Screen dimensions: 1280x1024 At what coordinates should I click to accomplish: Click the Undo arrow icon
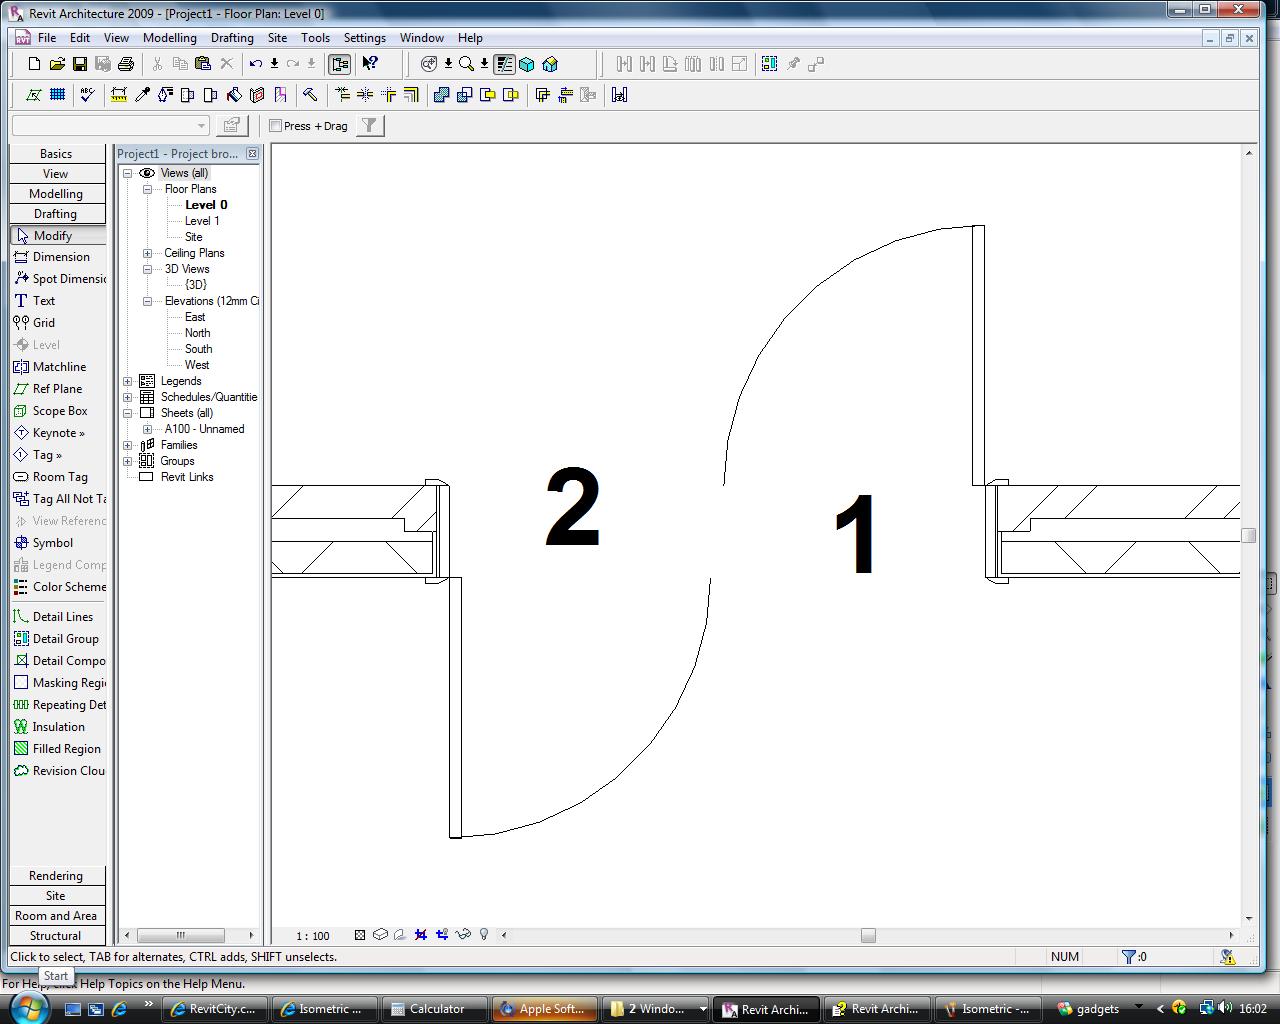coord(256,64)
